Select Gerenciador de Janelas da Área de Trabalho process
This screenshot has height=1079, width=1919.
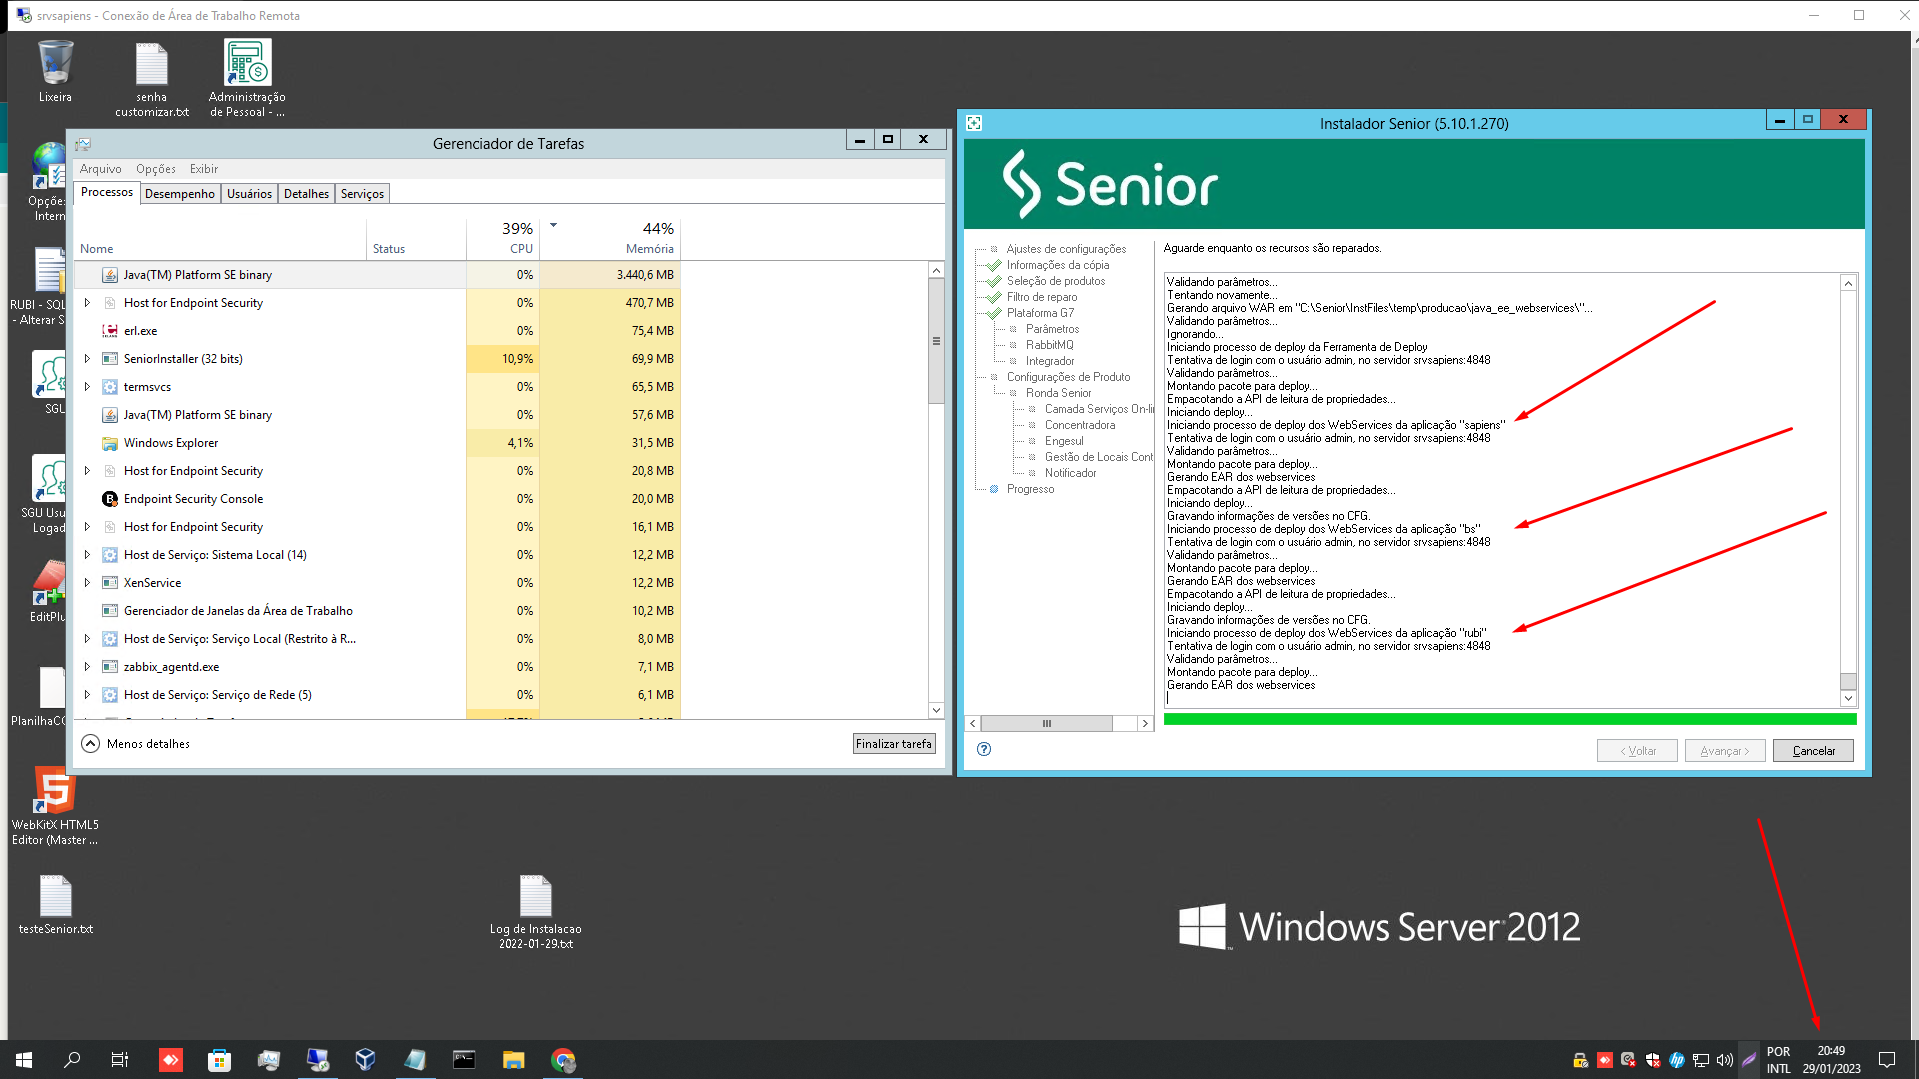[378, 611]
